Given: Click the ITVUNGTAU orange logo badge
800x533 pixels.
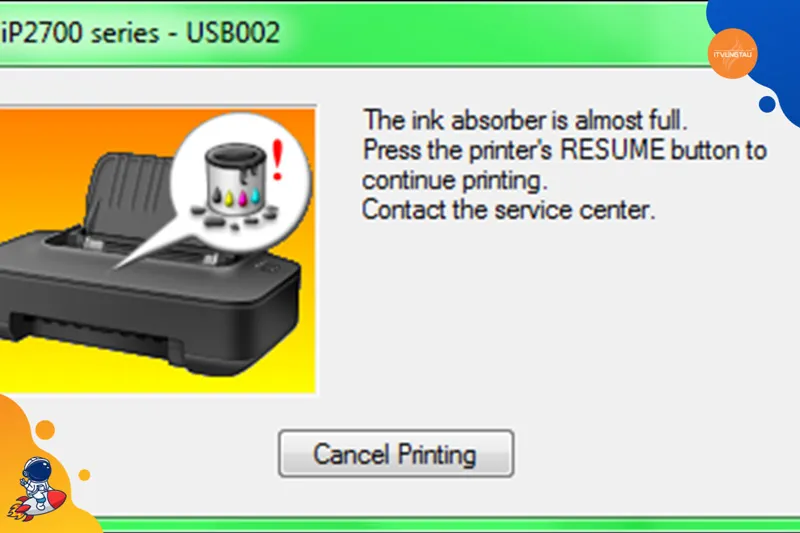Looking at the screenshot, I should 733,54.
